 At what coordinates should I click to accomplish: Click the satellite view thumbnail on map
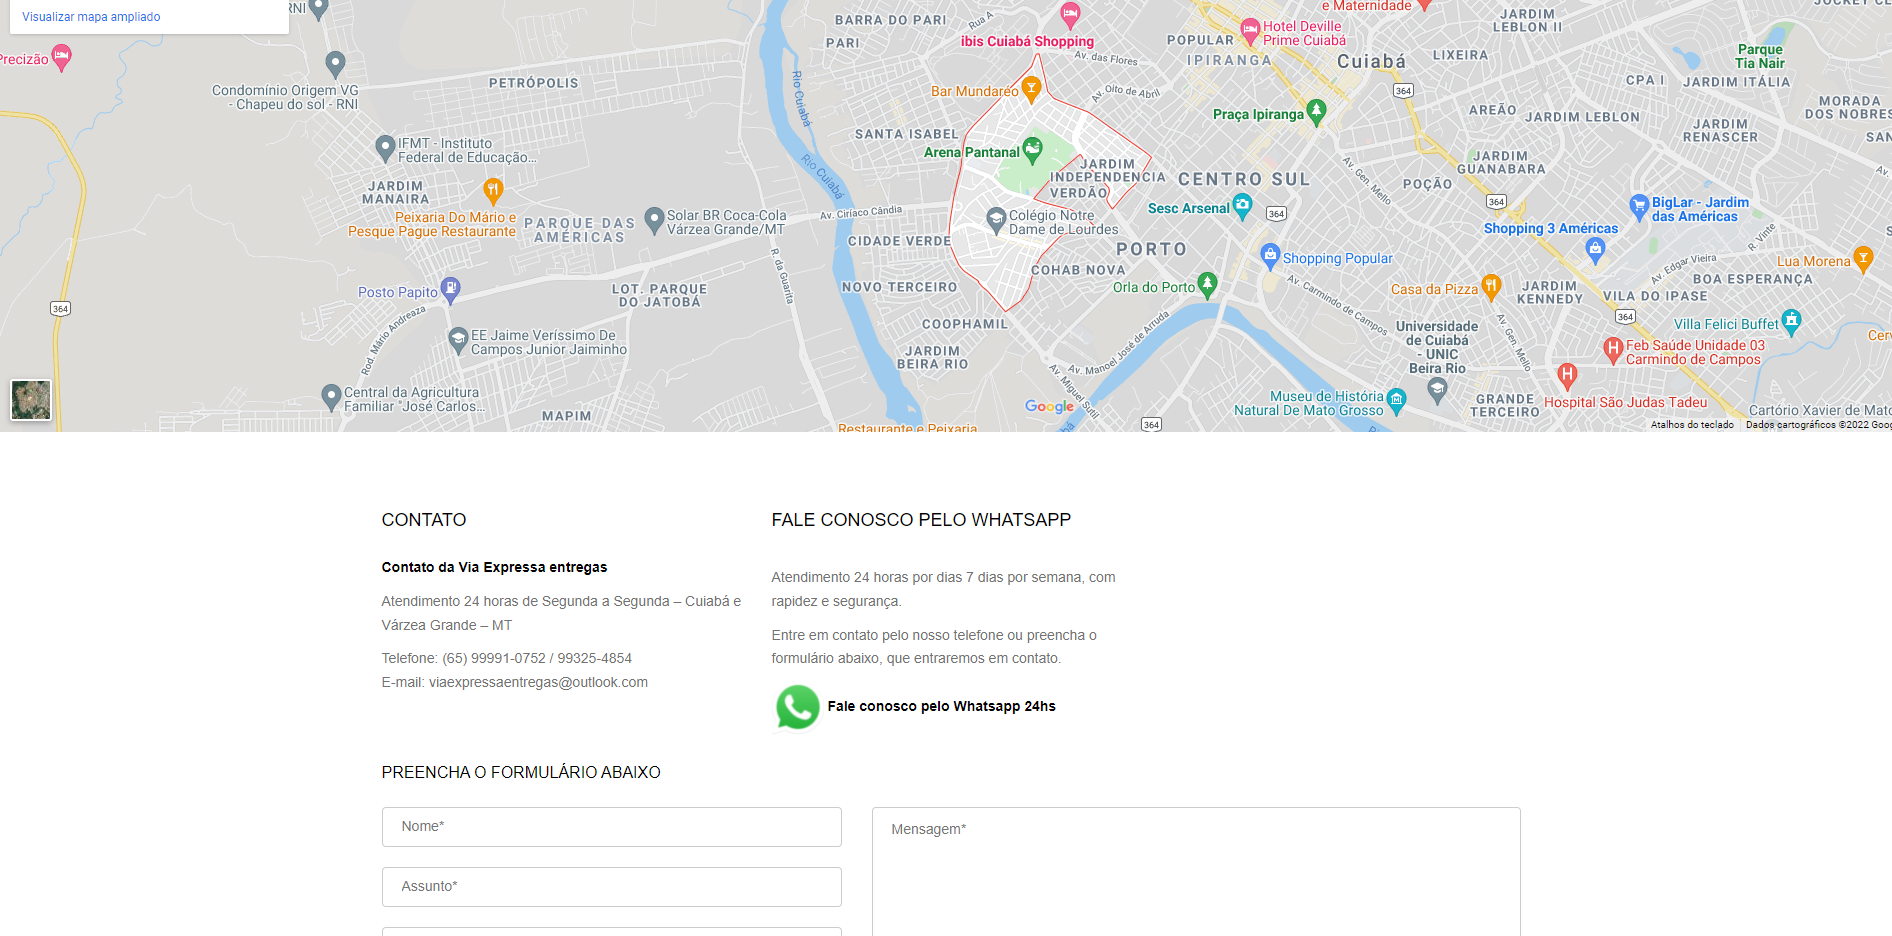[31, 400]
